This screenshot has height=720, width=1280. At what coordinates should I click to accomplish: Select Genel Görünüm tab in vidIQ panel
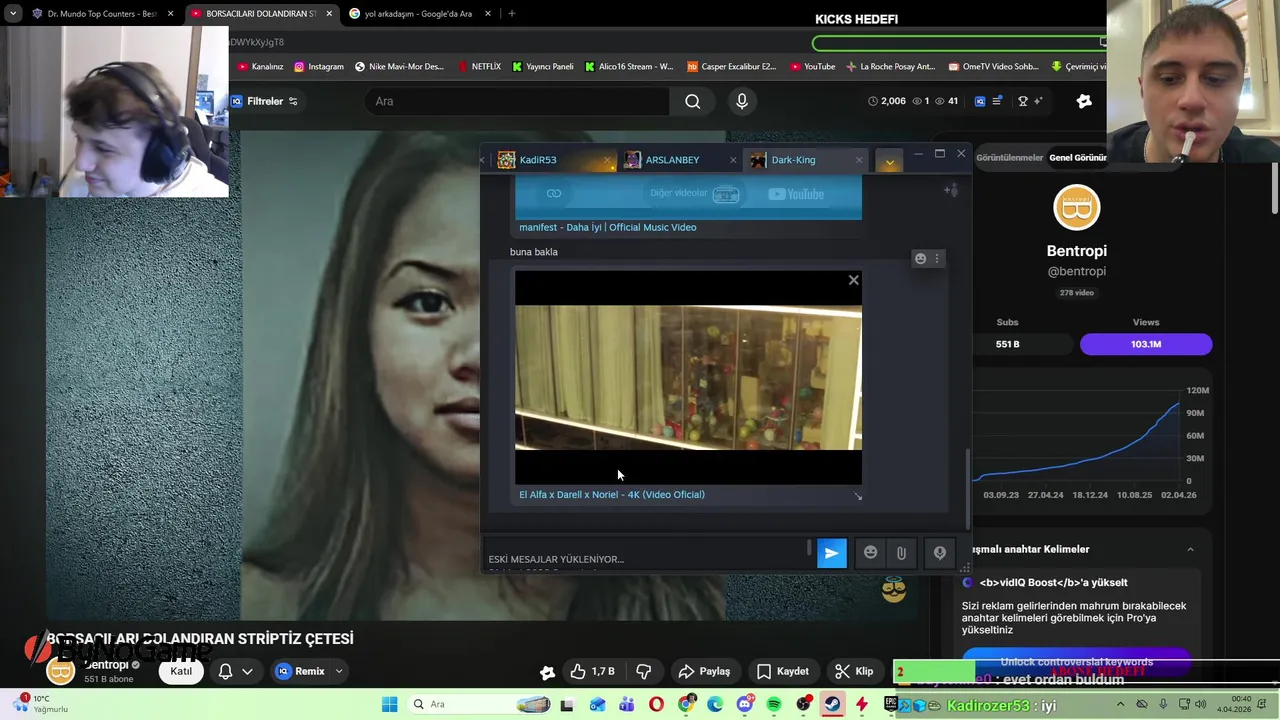click(1077, 158)
